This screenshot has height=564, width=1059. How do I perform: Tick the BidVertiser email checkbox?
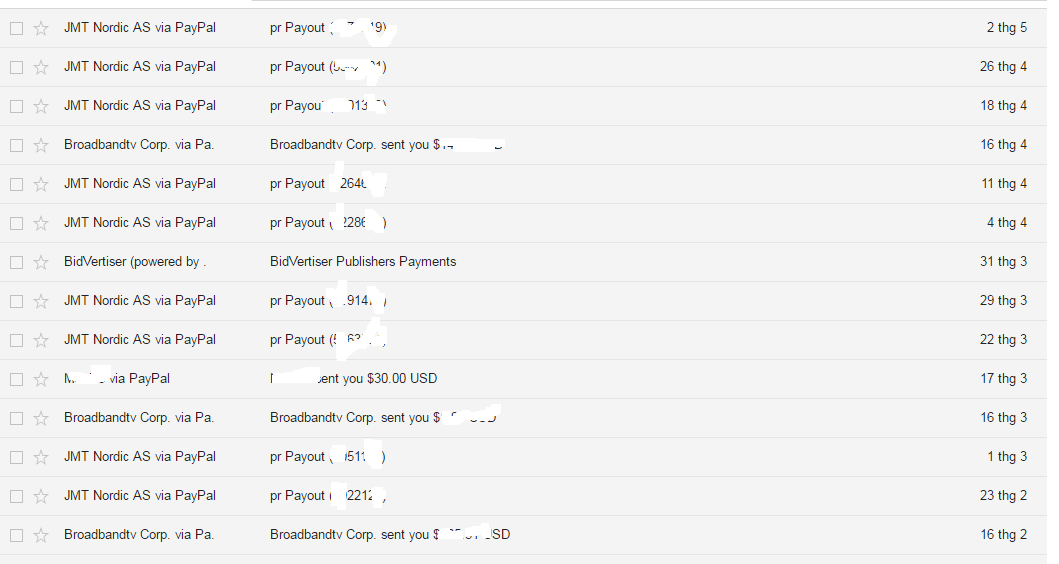16,262
